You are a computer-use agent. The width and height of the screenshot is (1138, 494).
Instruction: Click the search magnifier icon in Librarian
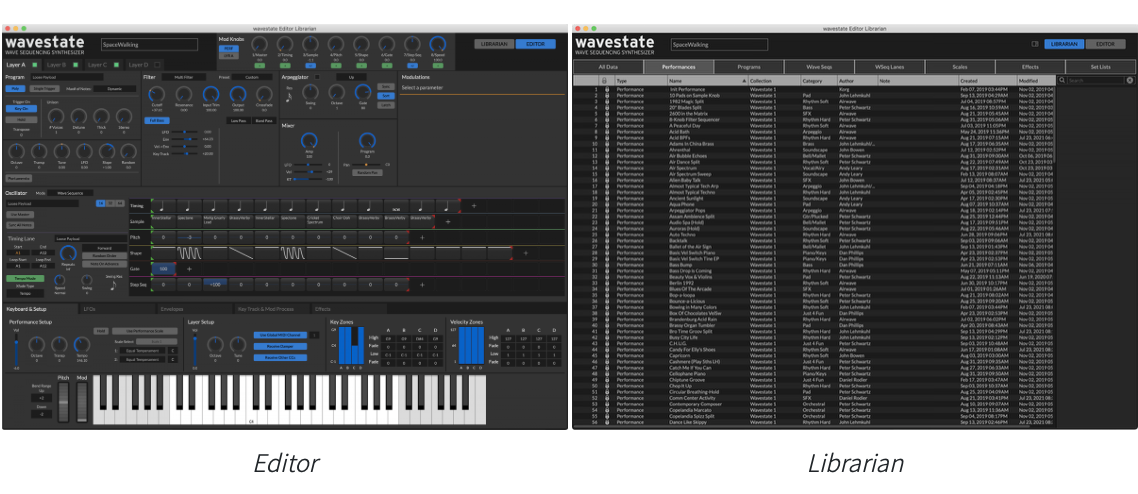click(x=1063, y=81)
